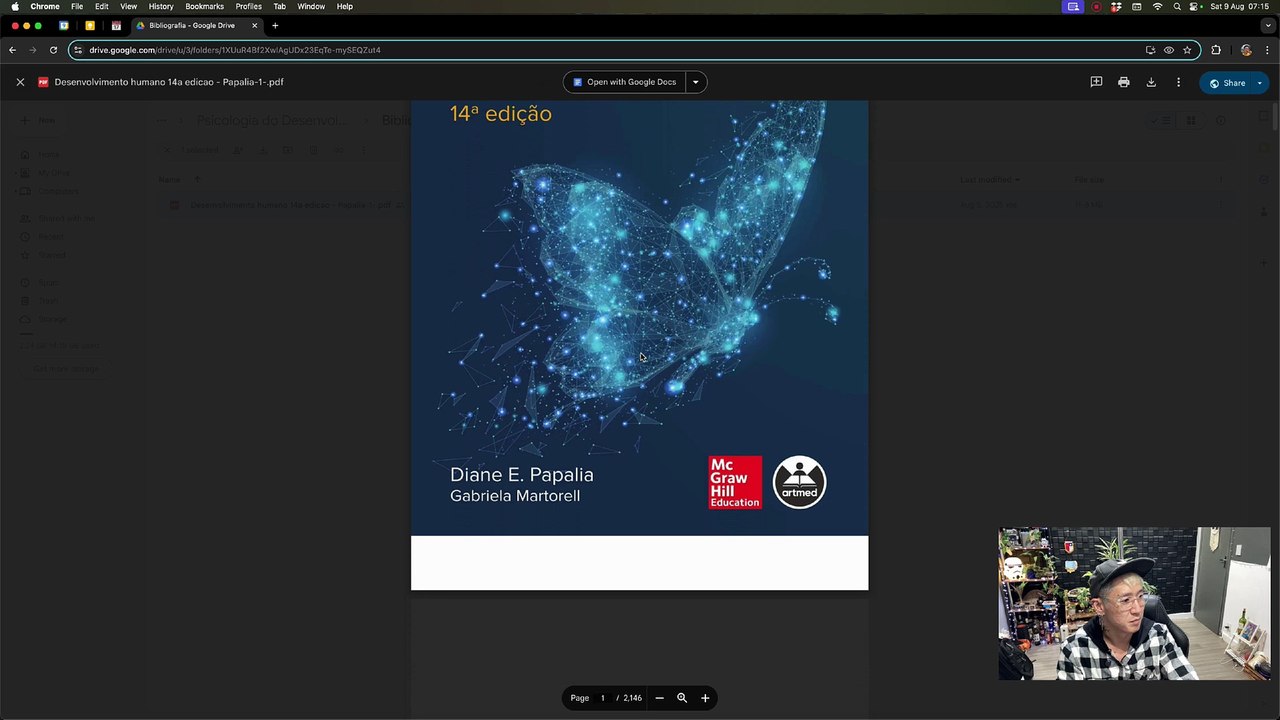Screen dimensions: 1280x720
Task: Reset zoom with the magnifier icon
Action: (682, 698)
